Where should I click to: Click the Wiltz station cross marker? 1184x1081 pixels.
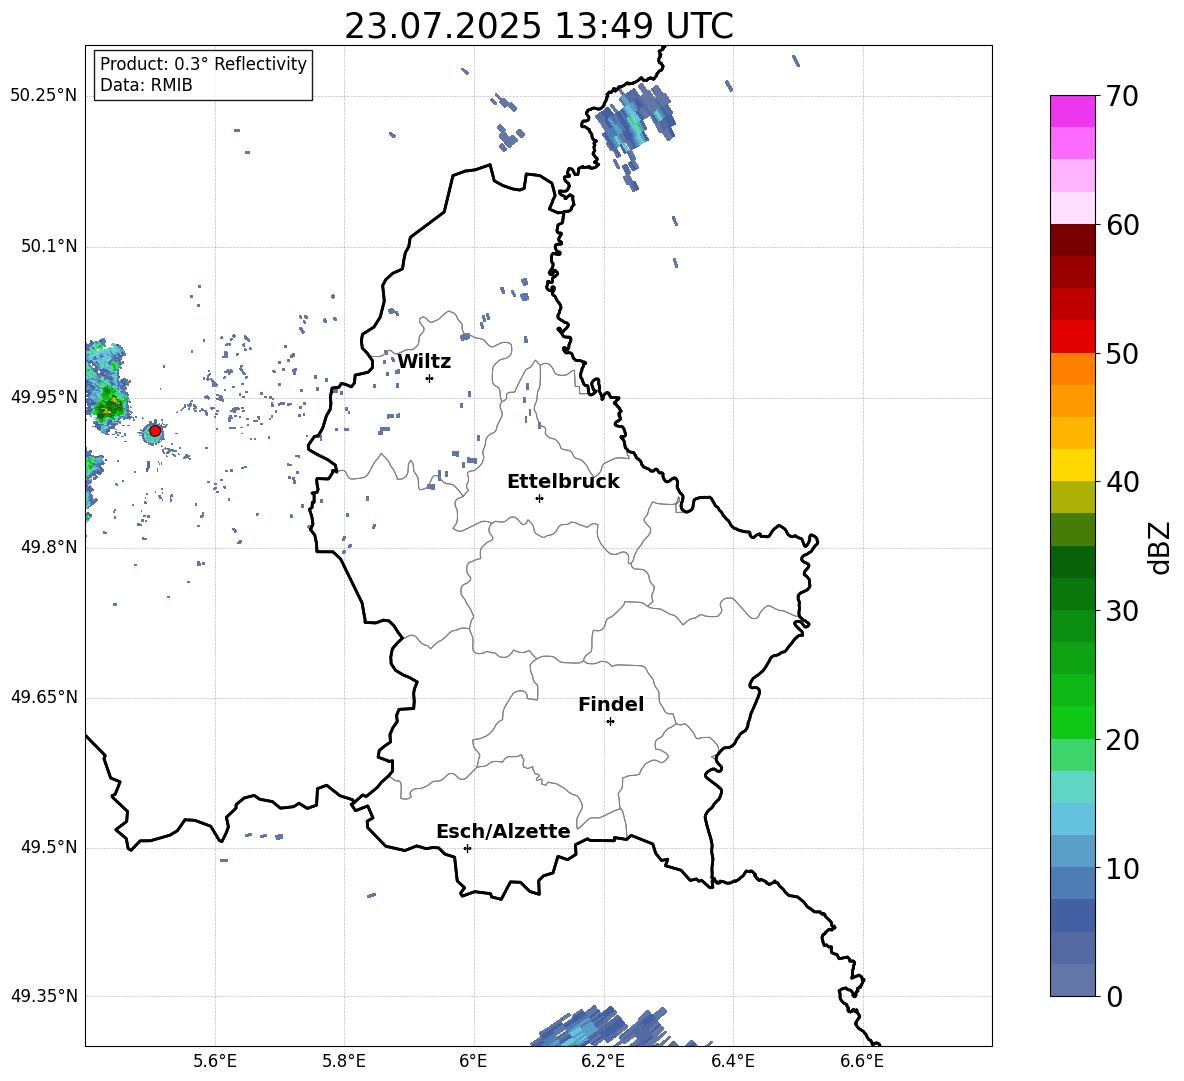[430, 378]
